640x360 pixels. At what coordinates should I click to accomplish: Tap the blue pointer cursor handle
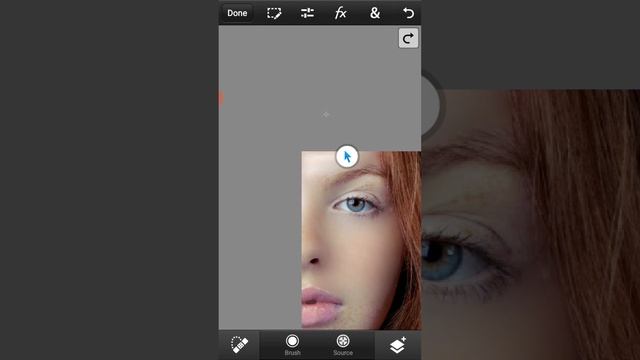click(x=347, y=156)
